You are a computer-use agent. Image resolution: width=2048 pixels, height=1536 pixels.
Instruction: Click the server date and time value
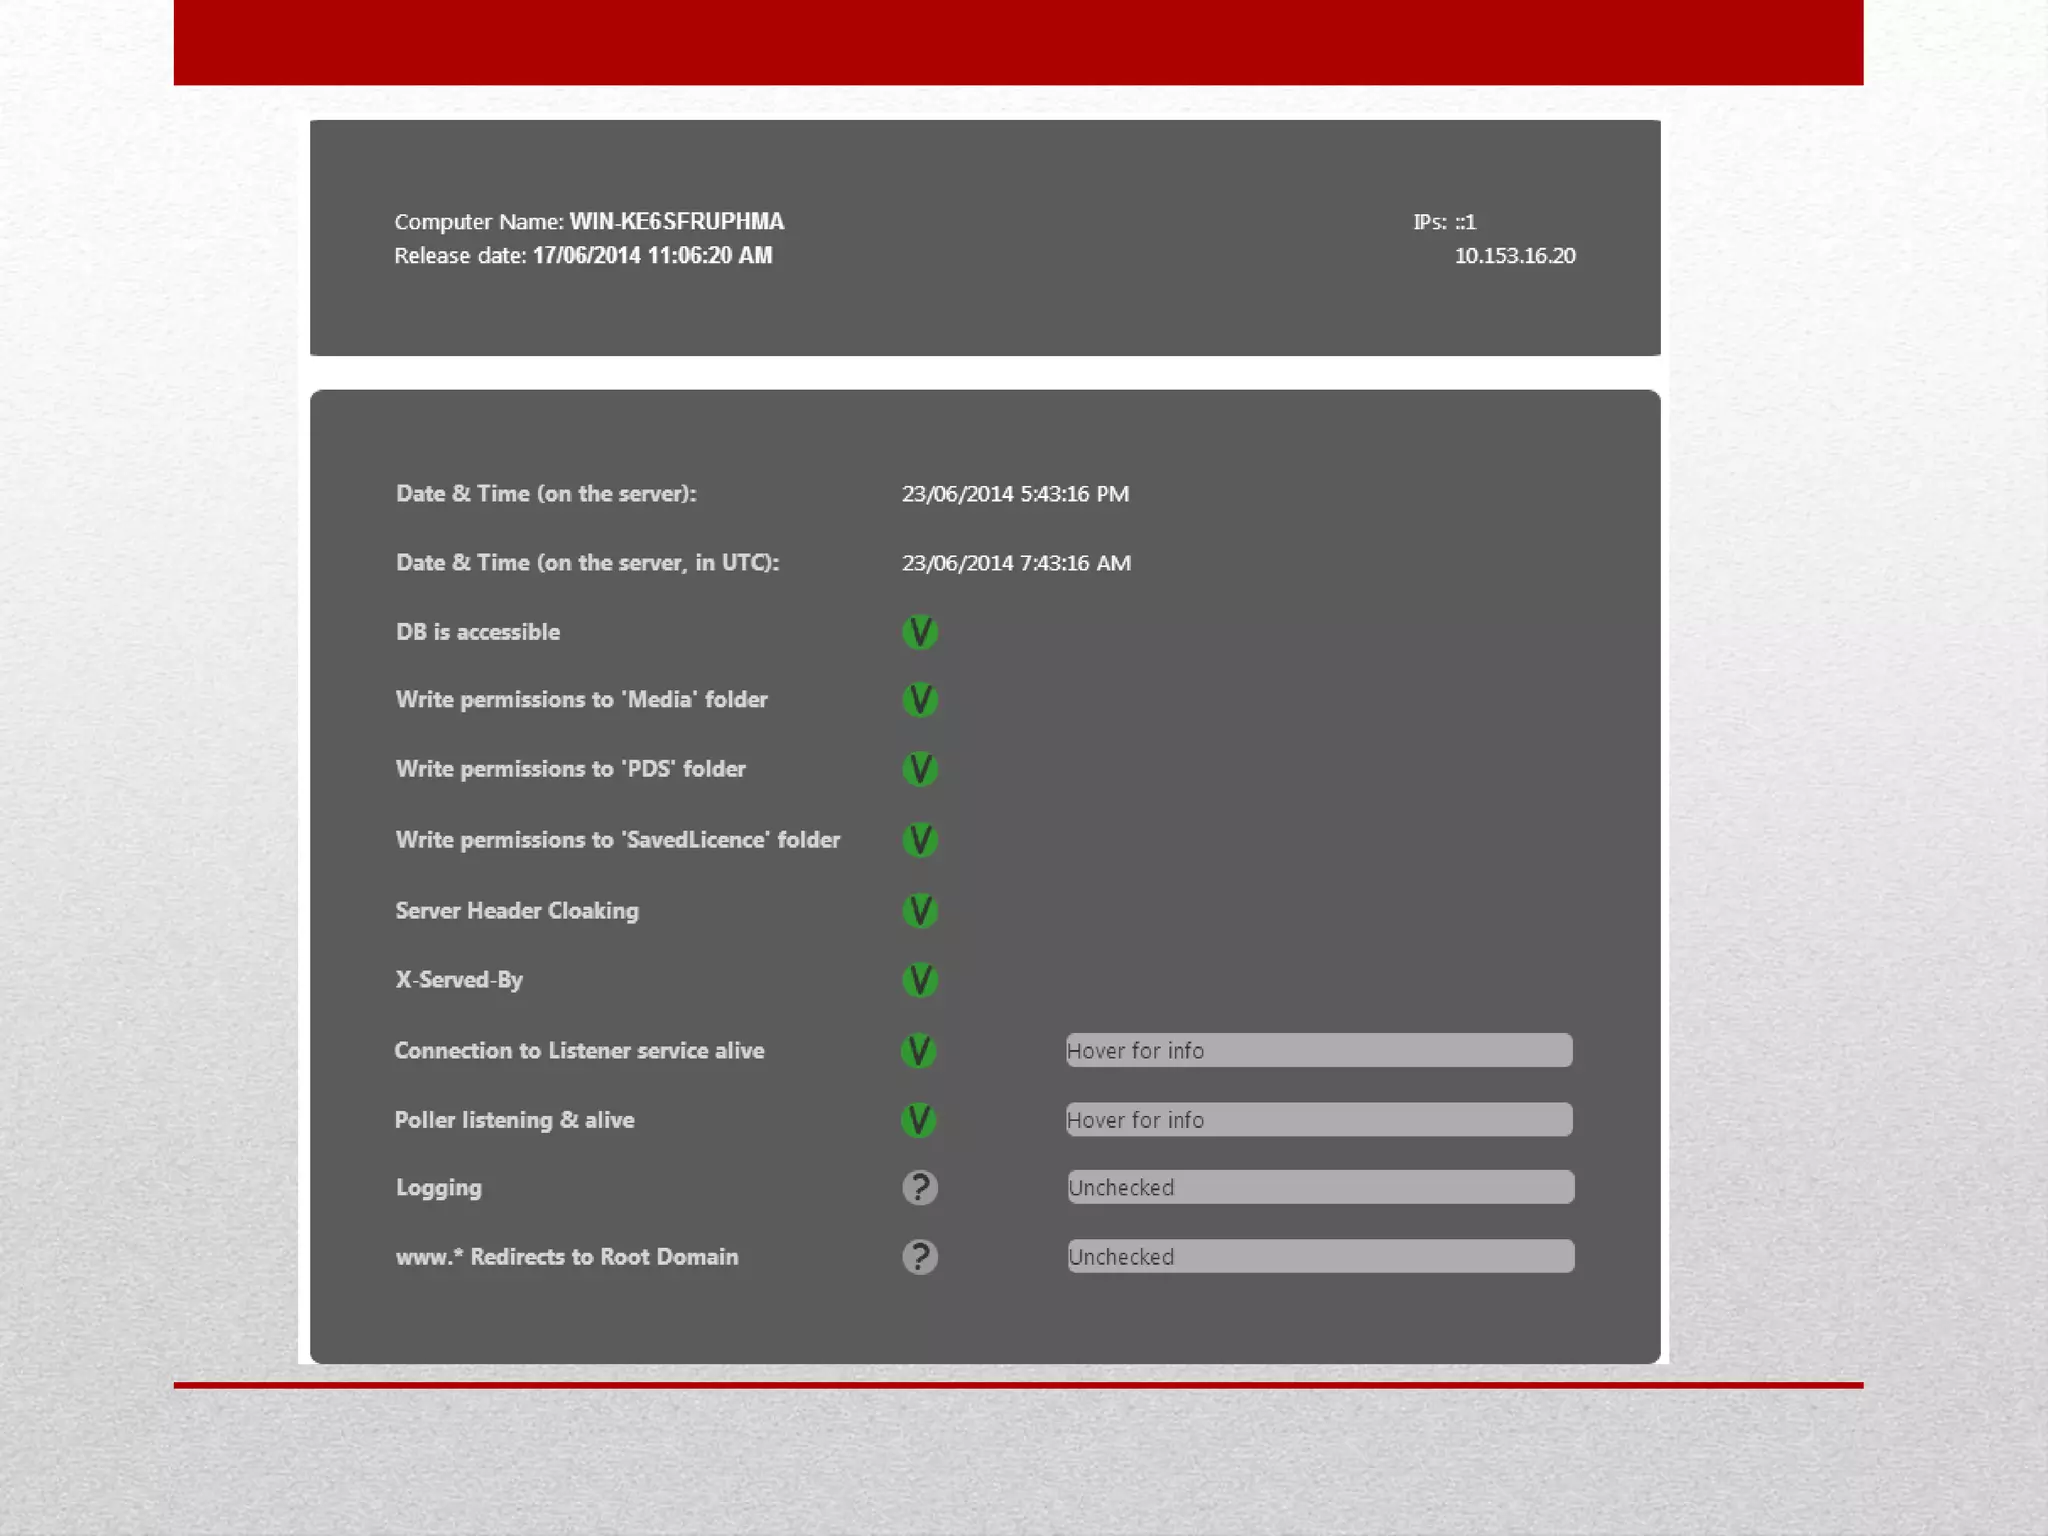[x=1015, y=494]
